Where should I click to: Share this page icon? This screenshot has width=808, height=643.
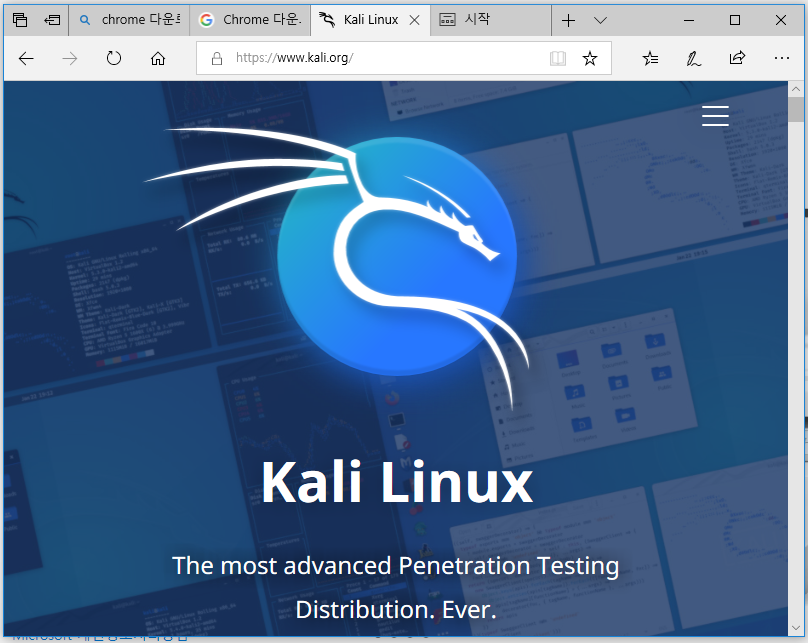coord(737,58)
